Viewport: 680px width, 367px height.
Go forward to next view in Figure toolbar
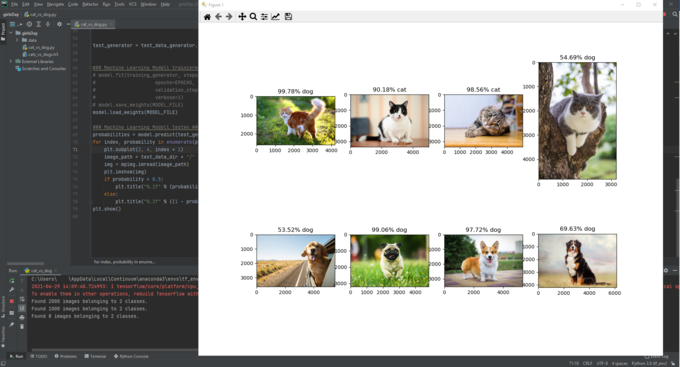click(229, 17)
